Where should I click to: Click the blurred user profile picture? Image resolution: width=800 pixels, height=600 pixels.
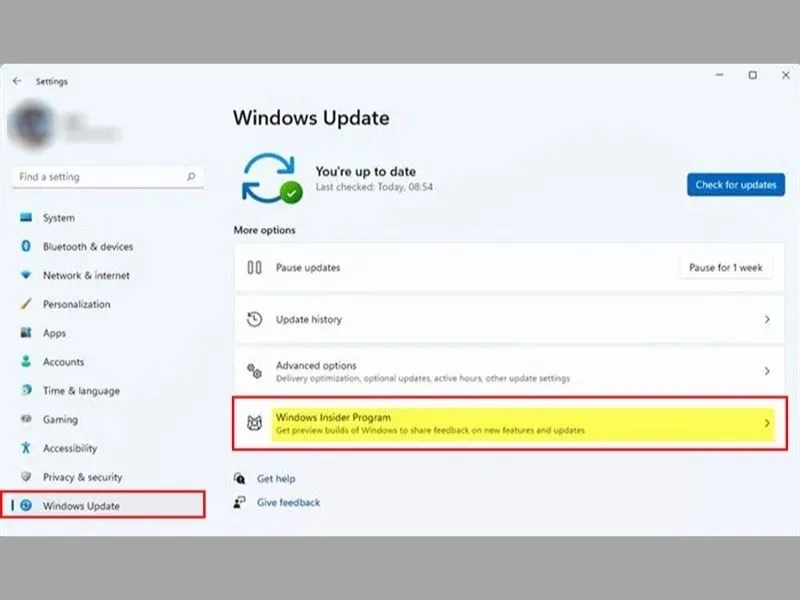click(x=32, y=124)
